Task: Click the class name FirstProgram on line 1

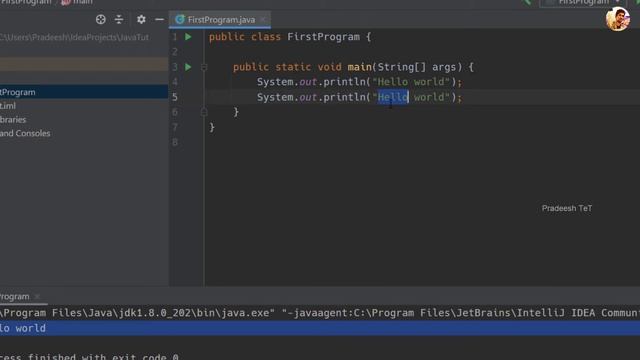Action: (x=323, y=37)
